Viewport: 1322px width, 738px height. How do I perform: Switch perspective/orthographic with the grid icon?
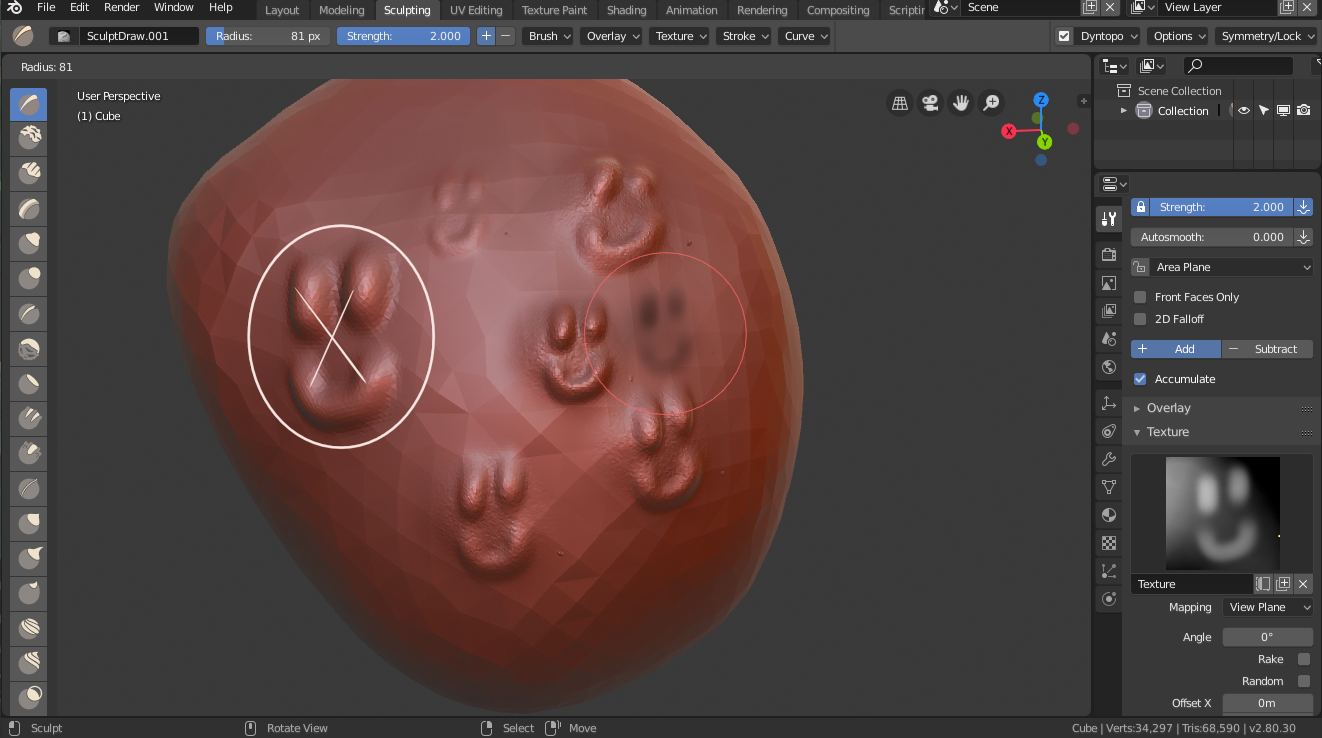[x=900, y=103]
